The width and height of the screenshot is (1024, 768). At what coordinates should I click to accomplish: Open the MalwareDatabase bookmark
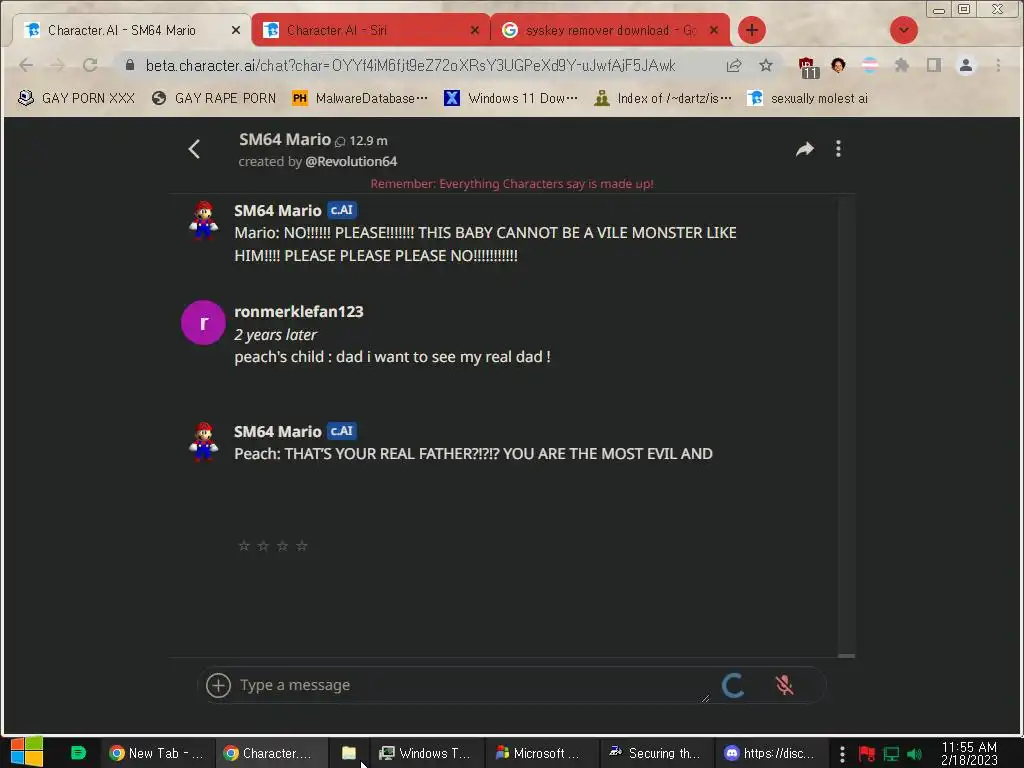tap(360, 98)
